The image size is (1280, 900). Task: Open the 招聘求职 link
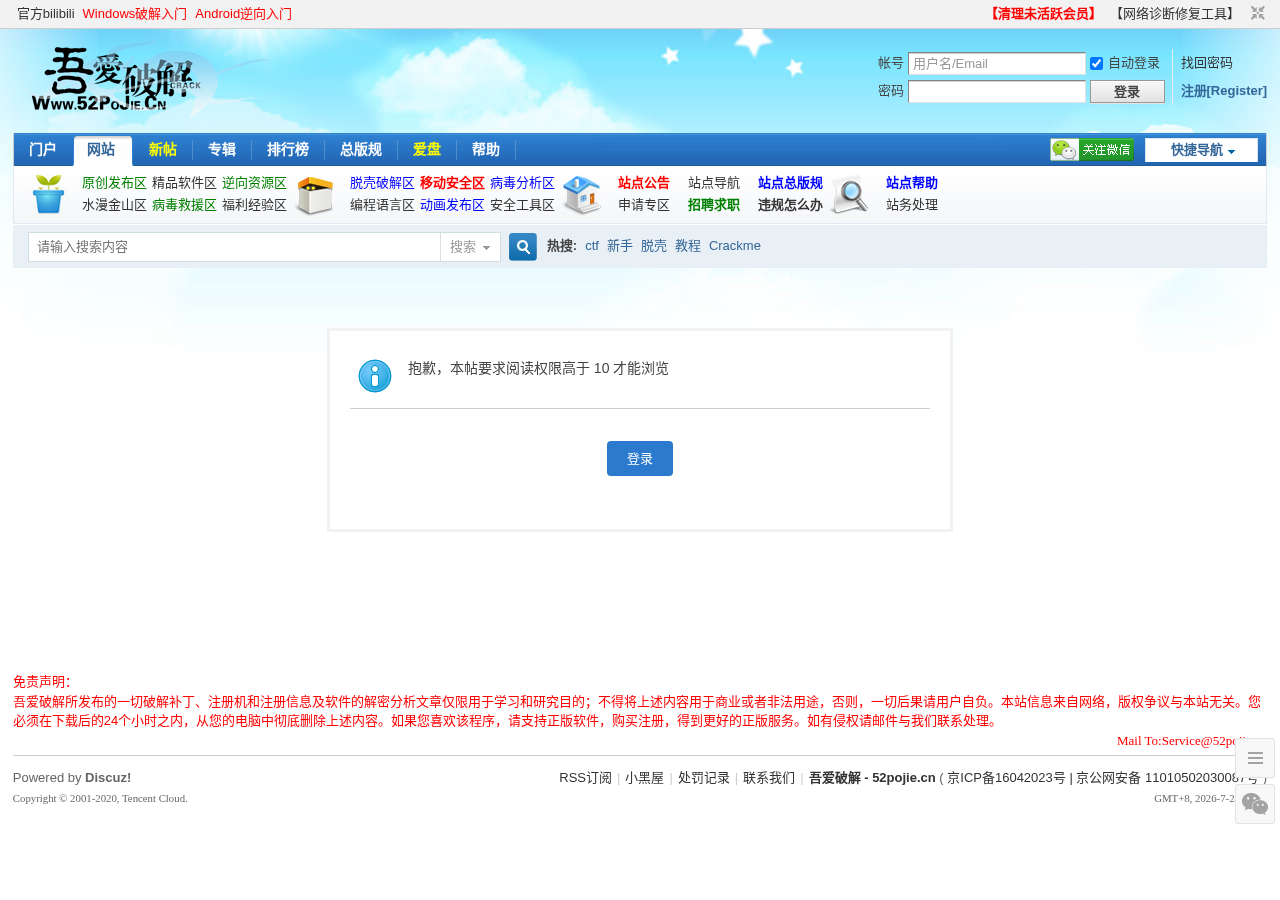pos(714,205)
